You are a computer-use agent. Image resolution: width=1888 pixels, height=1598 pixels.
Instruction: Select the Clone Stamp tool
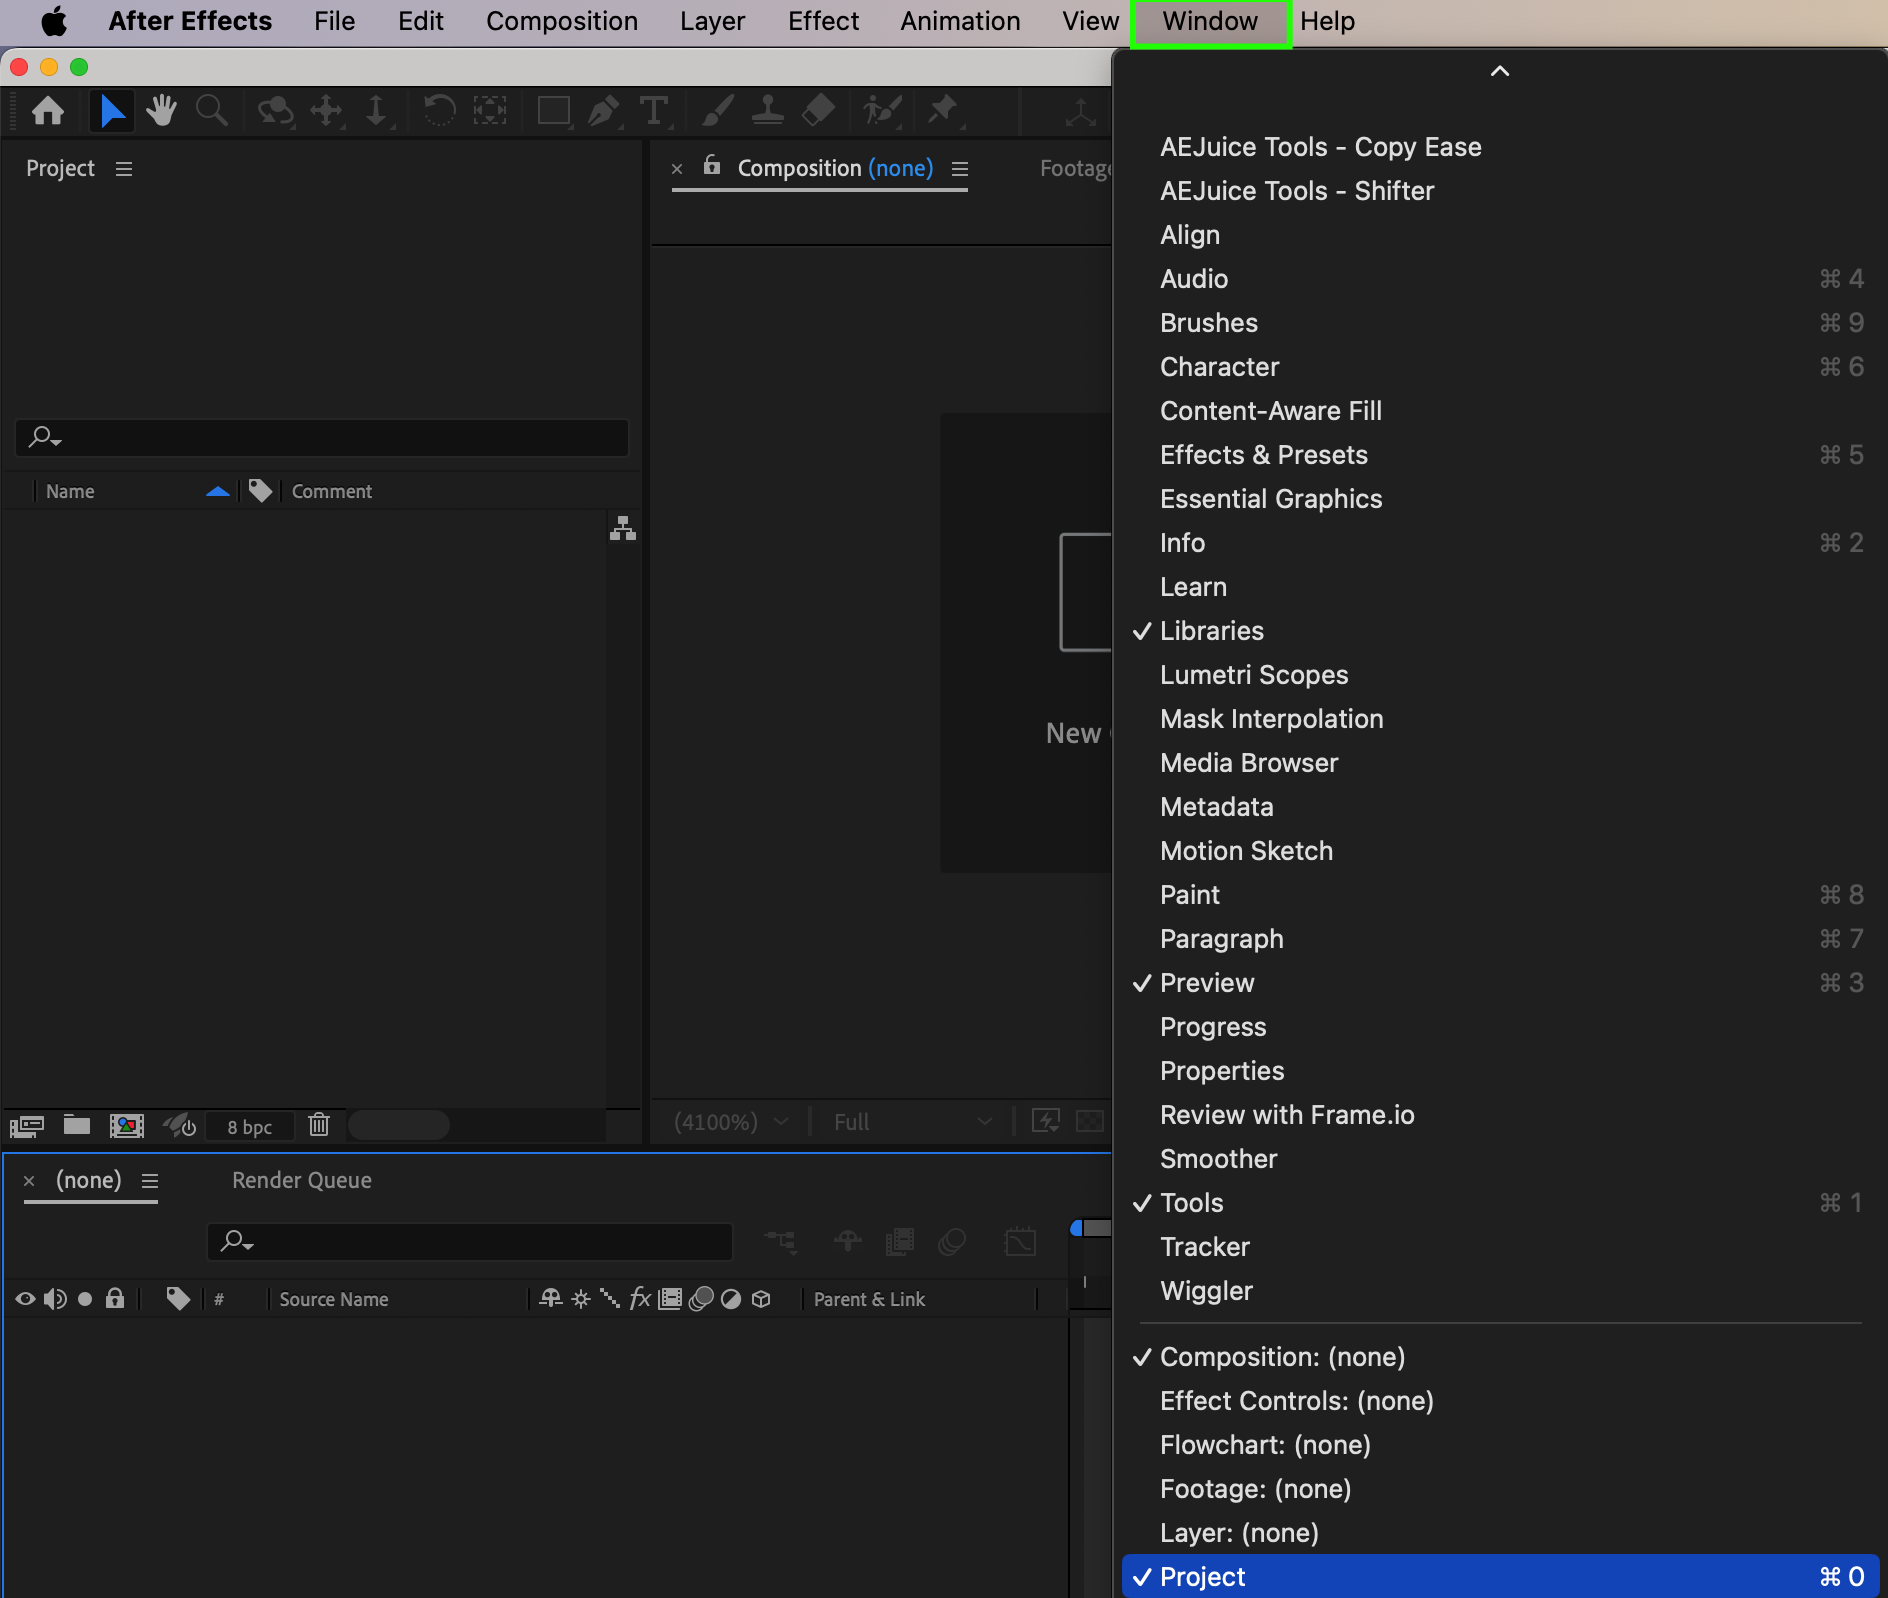[767, 110]
